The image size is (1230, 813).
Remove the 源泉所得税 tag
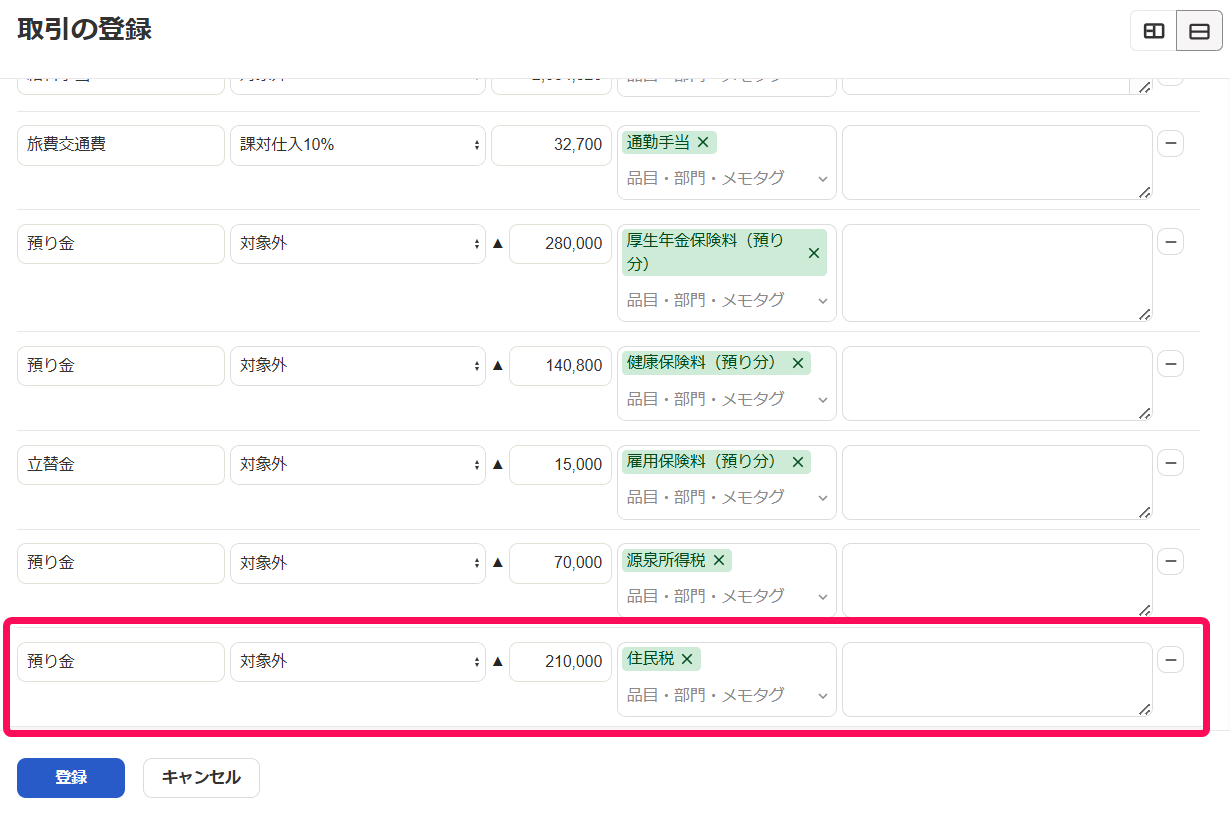tap(719, 560)
